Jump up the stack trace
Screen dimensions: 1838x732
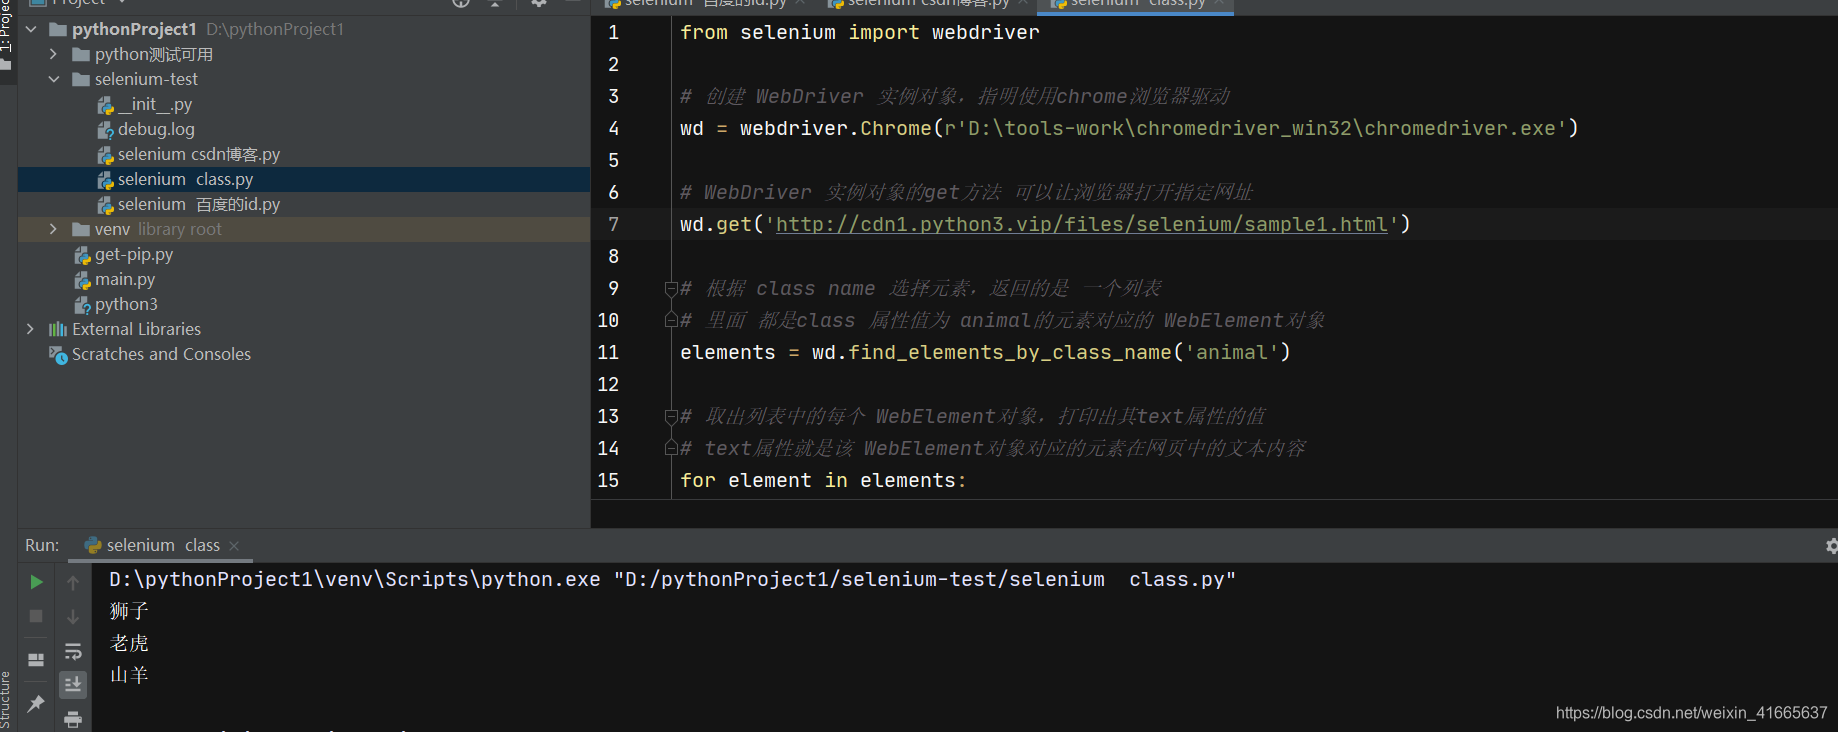pos(73,582)
